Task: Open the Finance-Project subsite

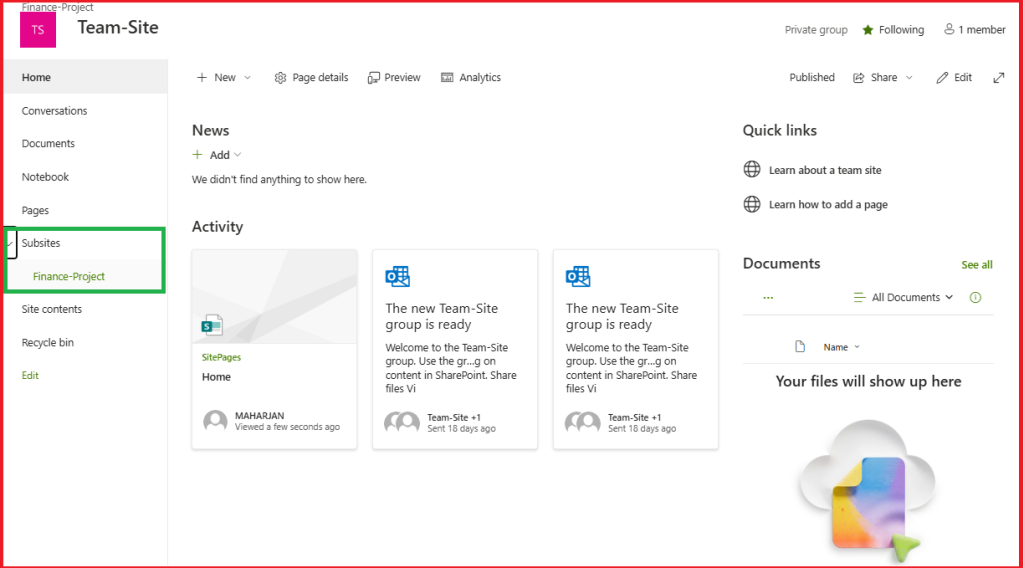Action: click(x=68, y=276)
